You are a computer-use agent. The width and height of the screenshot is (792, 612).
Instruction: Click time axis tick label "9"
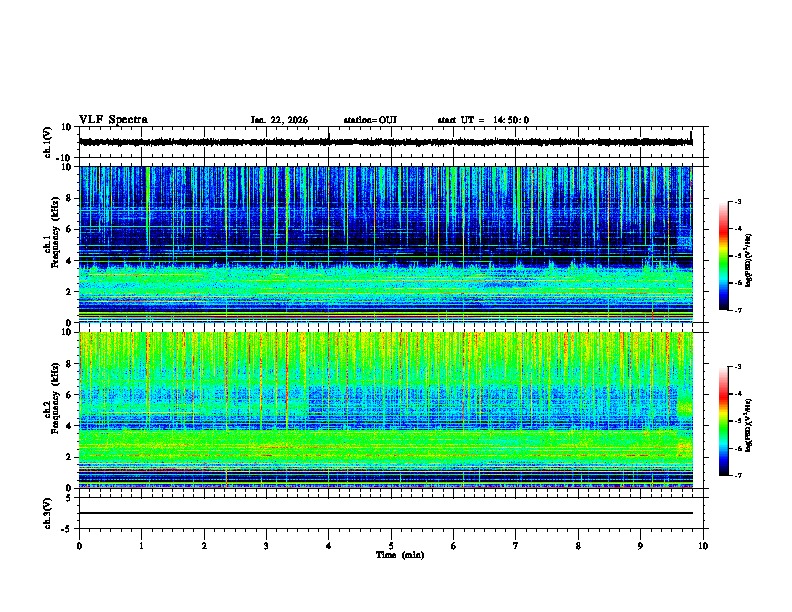click(x=640, y=546)
